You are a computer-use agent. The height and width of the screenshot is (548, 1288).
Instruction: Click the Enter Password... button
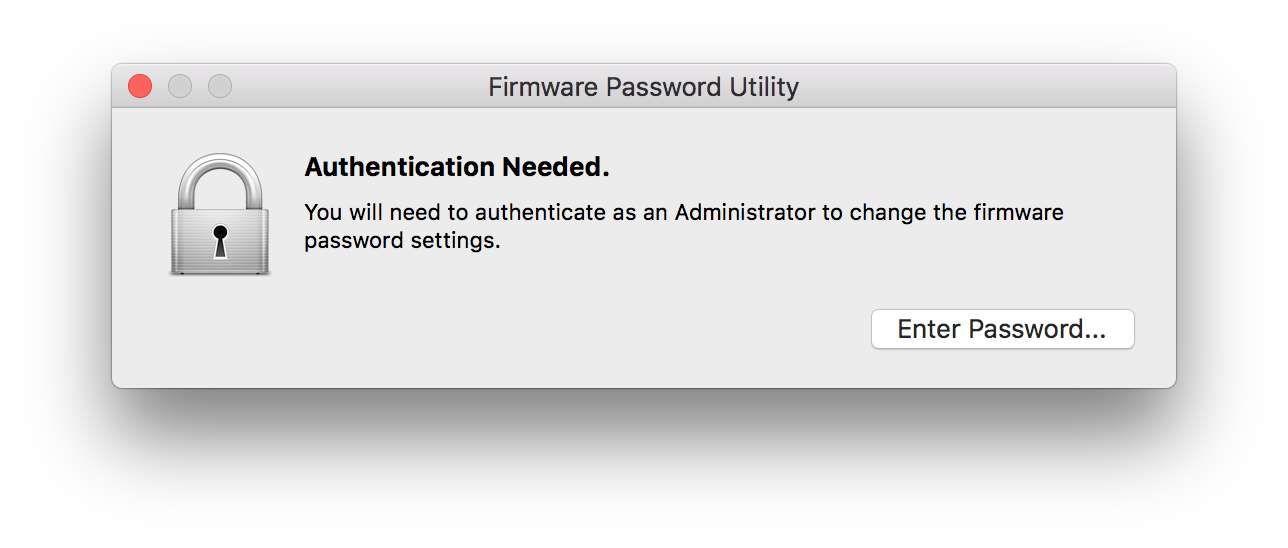tap(1002, 329)
